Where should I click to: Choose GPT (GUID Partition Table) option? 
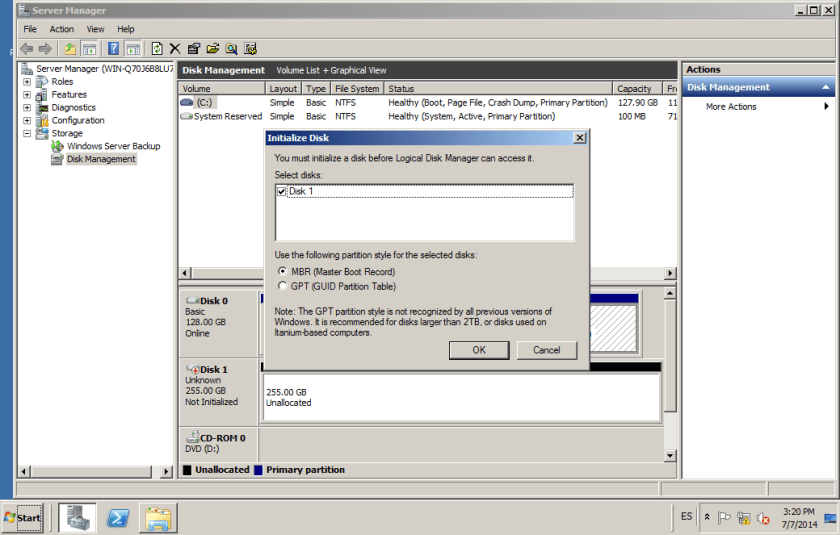282,286
